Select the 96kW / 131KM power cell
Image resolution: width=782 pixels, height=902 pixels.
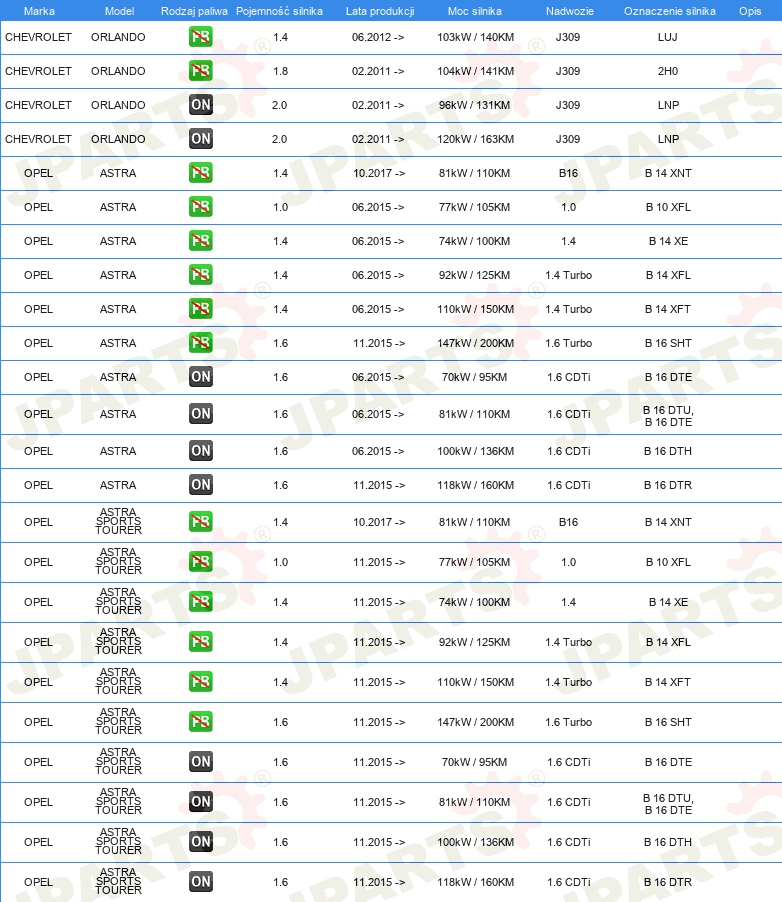click(474, 105)
